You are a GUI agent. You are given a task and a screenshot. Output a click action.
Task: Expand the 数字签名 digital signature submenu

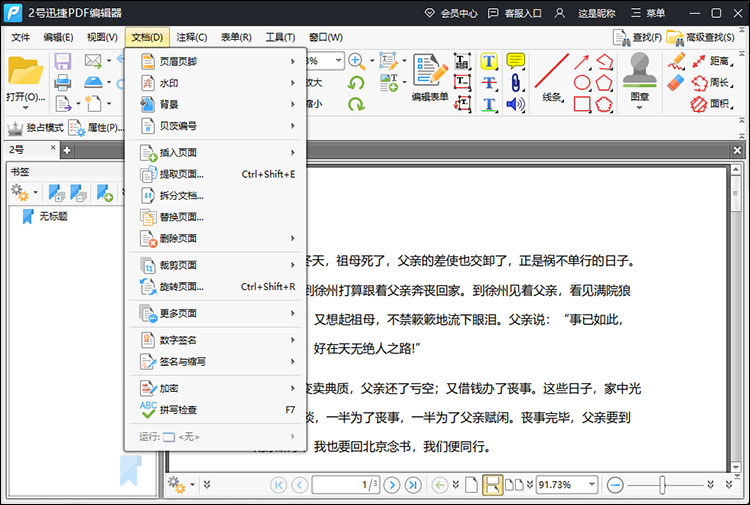pyautogui.click(x=216, y=340)
